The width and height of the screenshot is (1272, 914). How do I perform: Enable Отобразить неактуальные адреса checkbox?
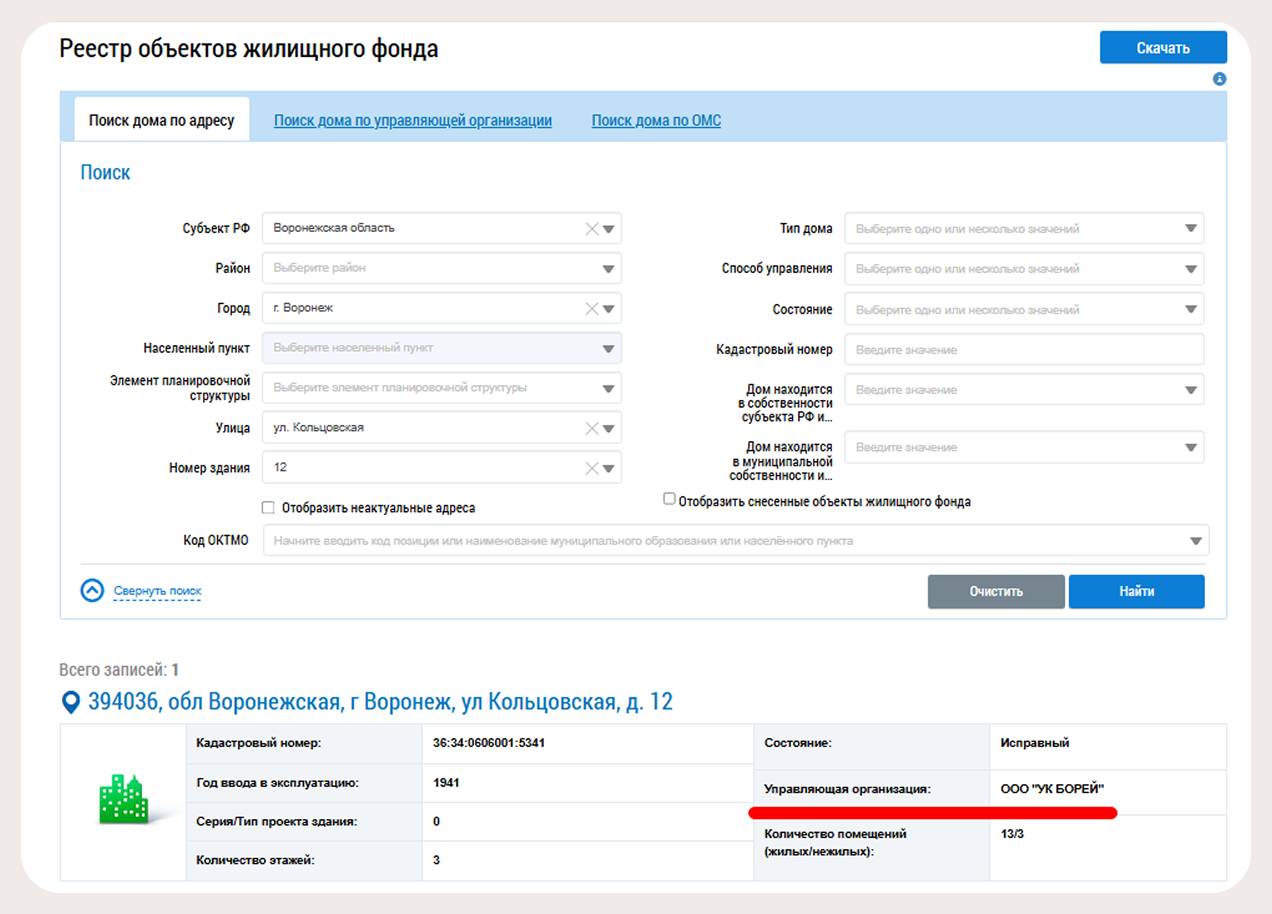268,507
